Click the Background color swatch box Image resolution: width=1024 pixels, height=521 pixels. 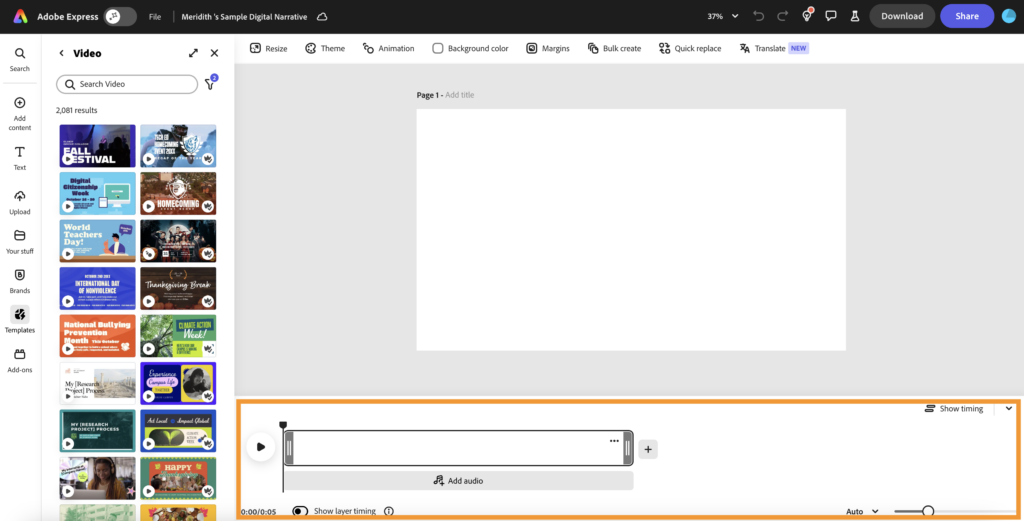click(438, 48)
